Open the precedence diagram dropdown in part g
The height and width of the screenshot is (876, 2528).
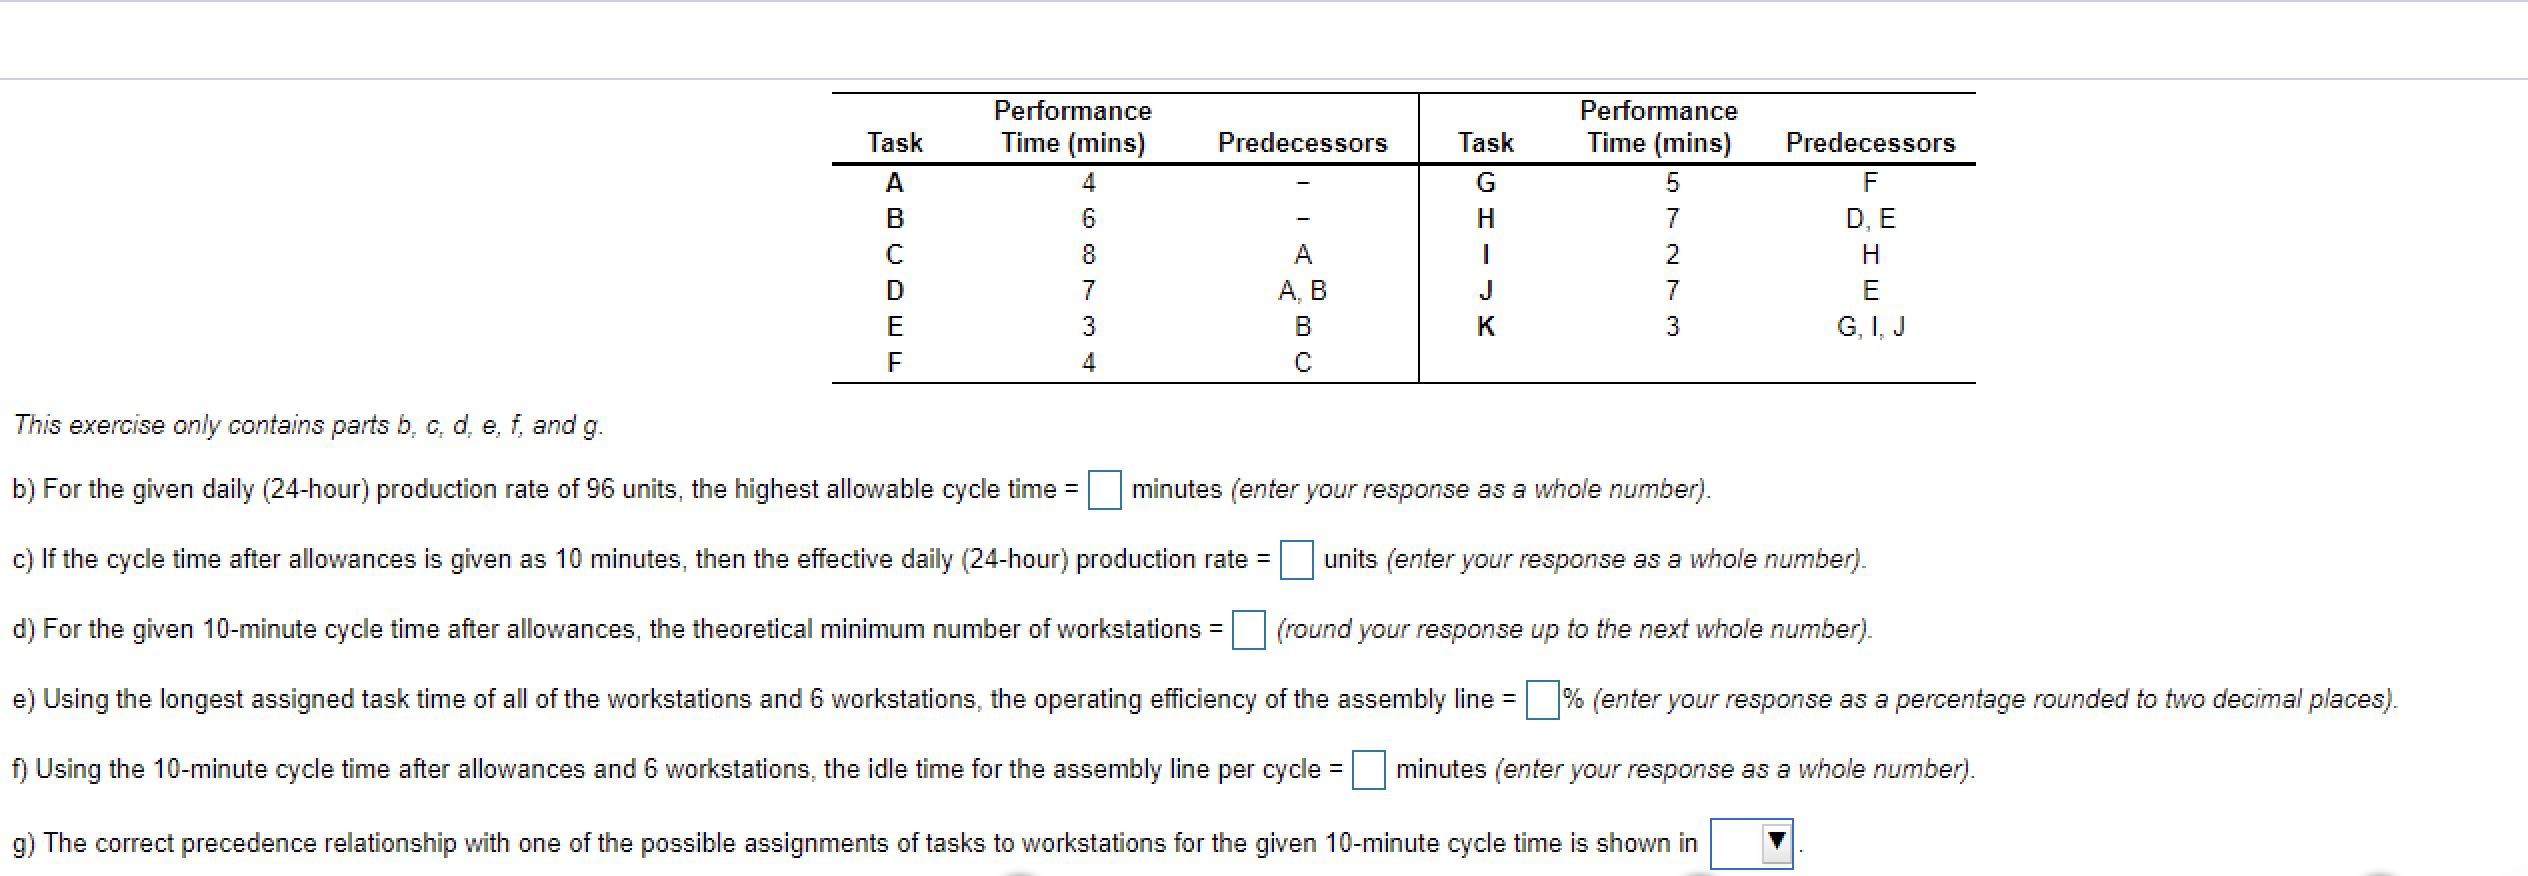coord(1752,842)
